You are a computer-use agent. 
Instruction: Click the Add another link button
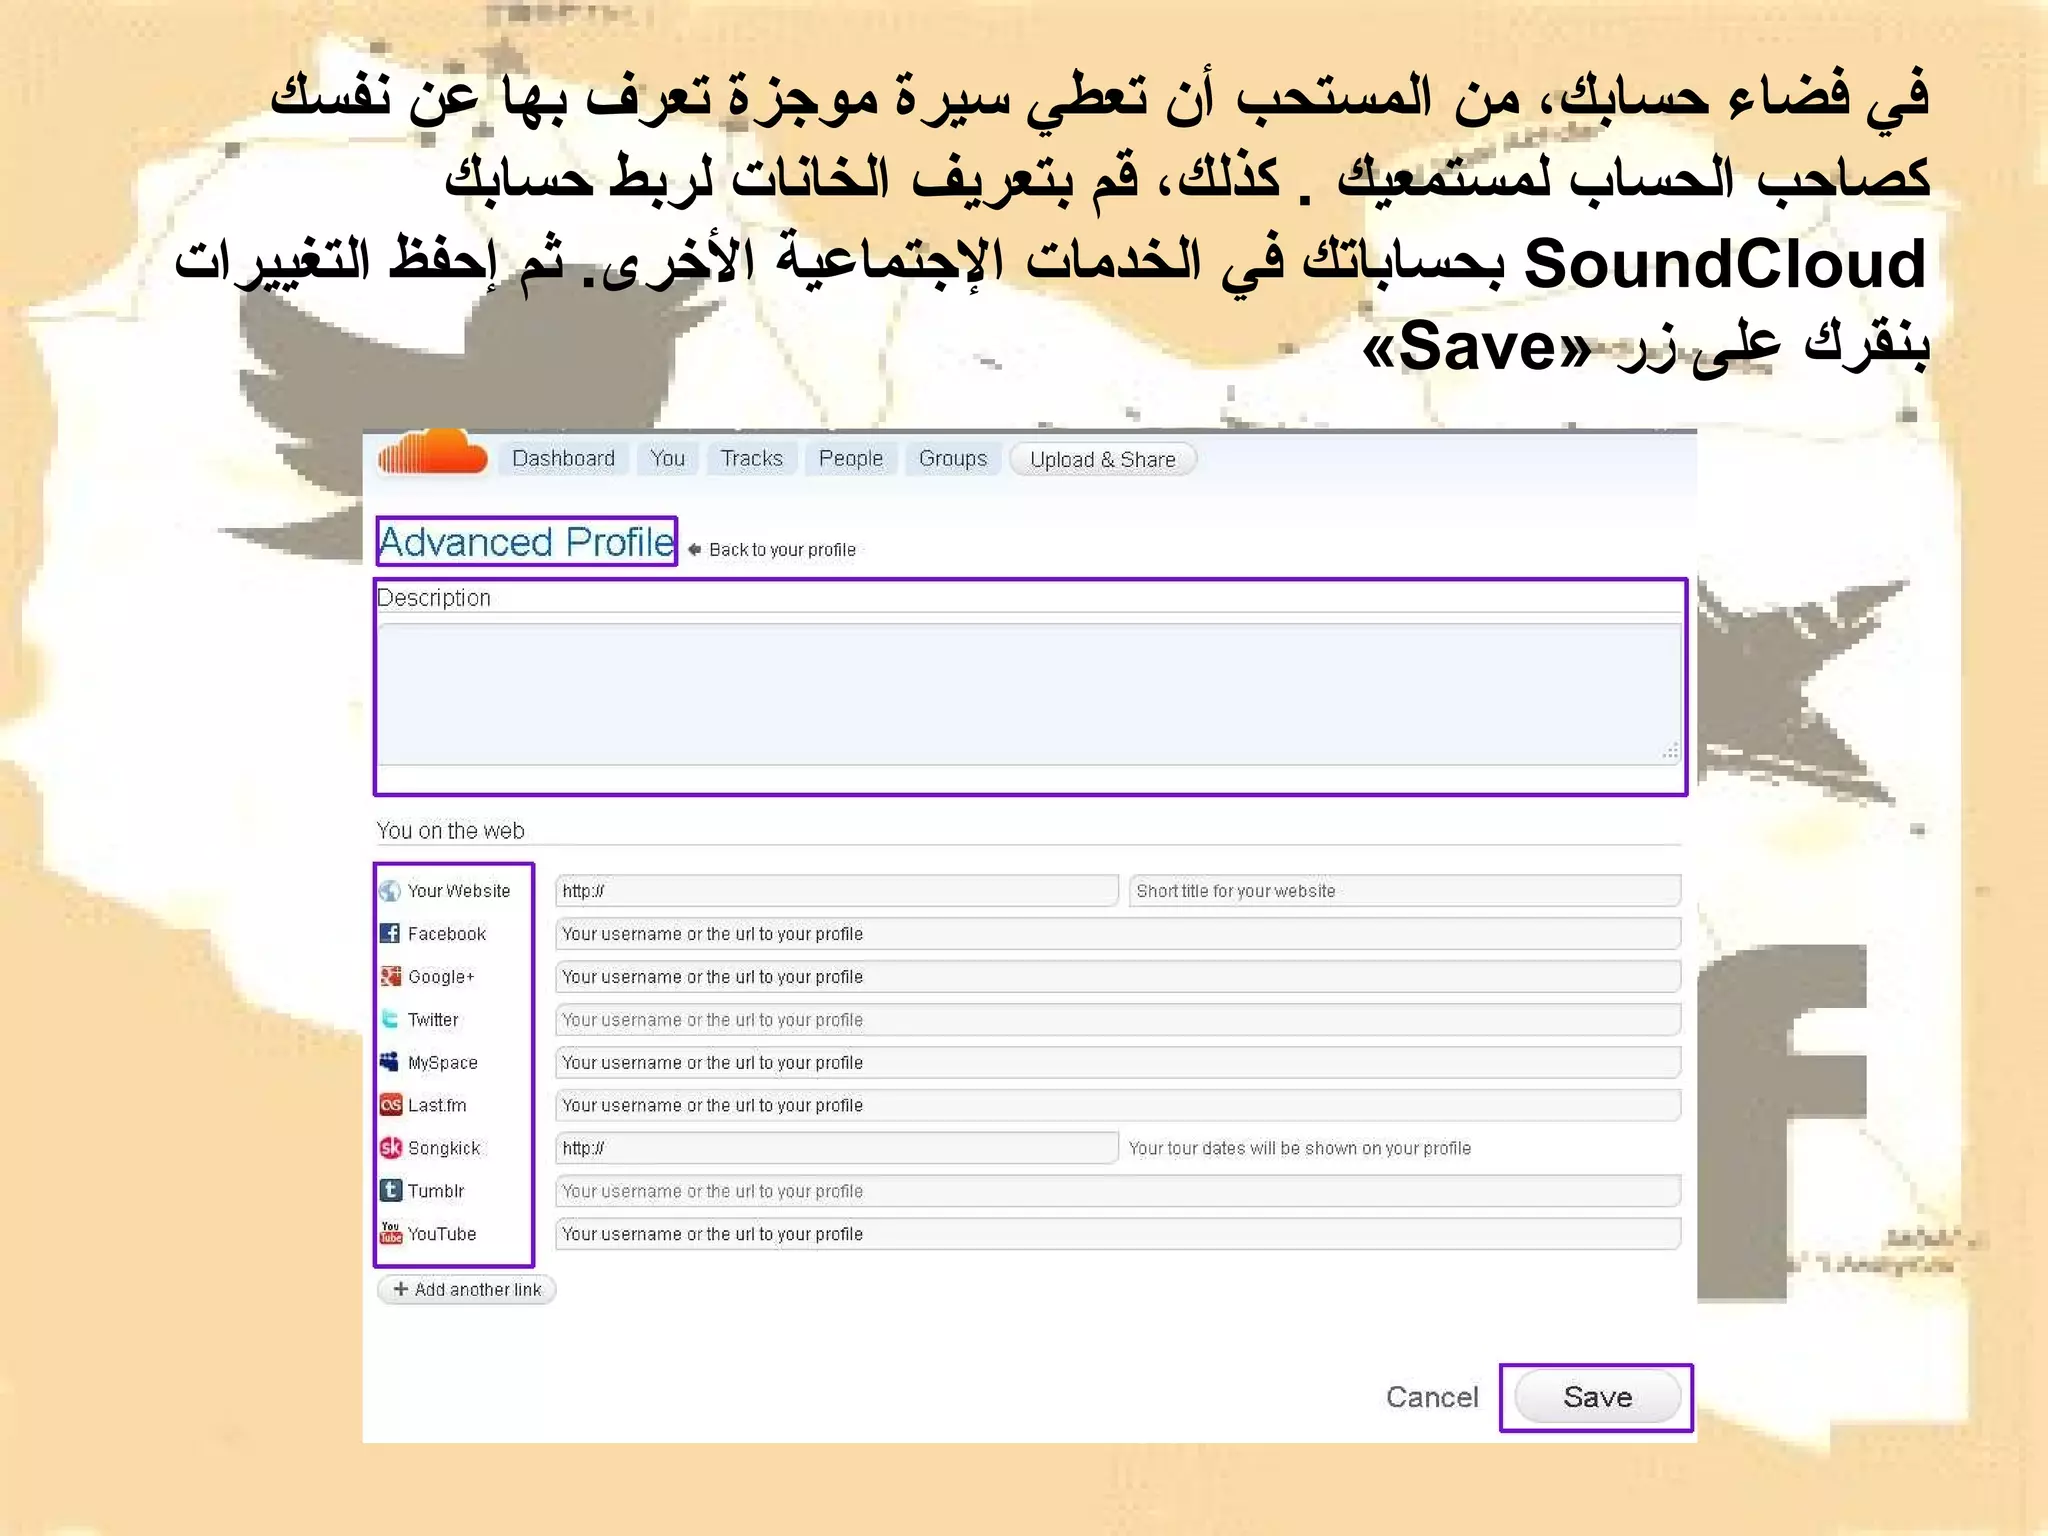(x=467, y=1290)
